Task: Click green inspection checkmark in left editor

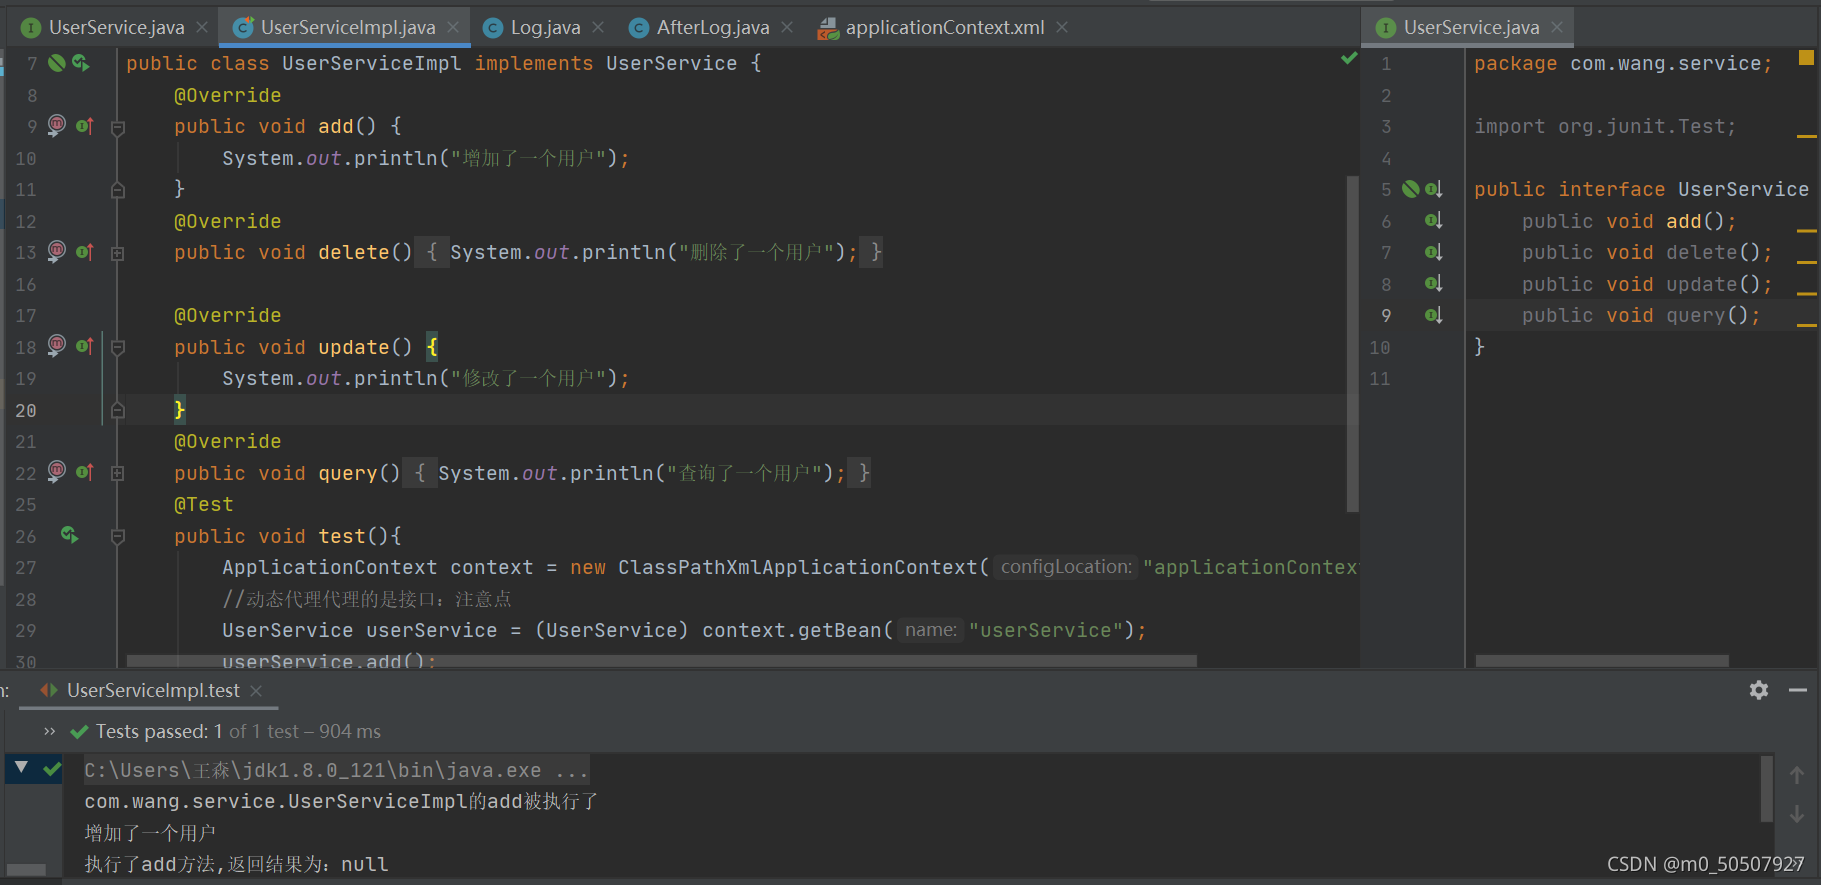Action: (x=1349, y=59)
